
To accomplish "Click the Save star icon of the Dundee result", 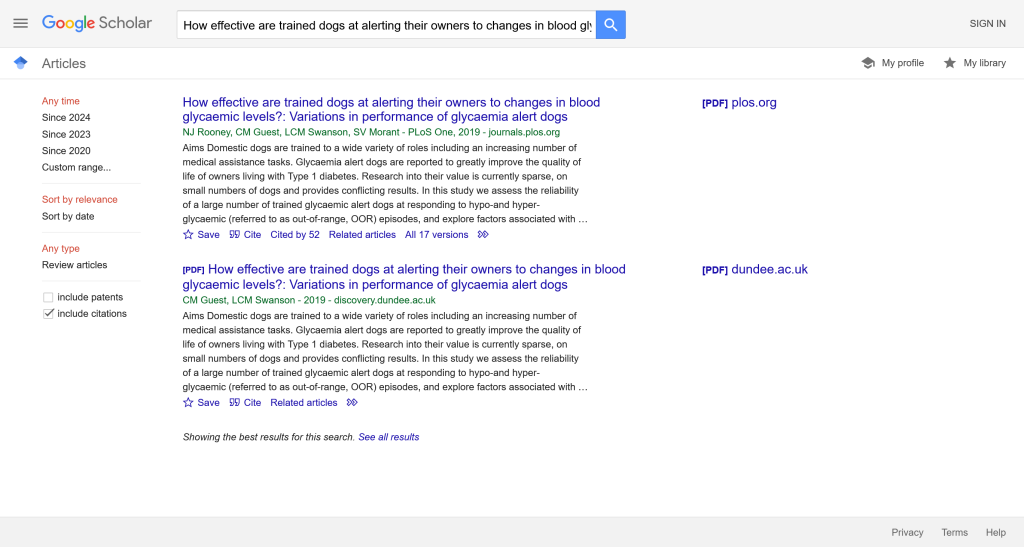I will (188, 402).
